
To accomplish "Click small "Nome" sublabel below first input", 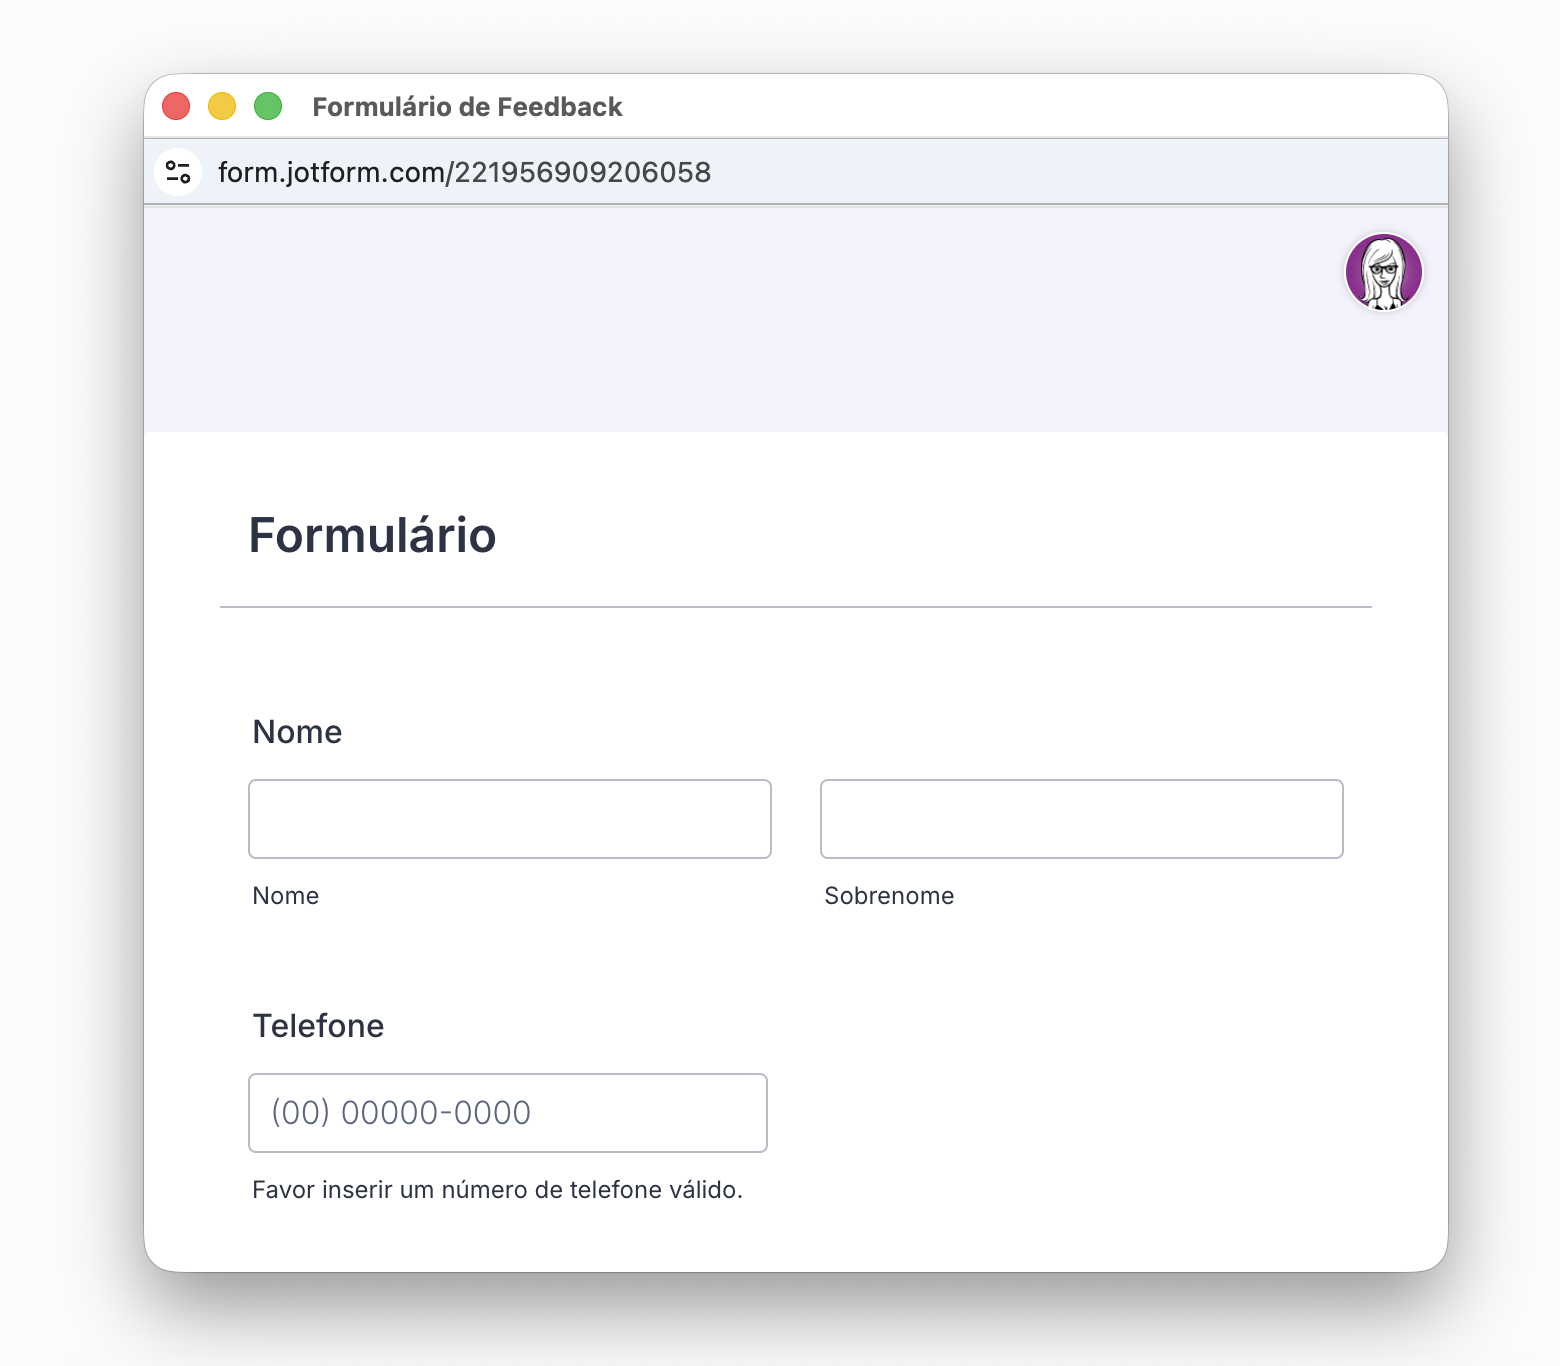I will [x=285, y=896].
